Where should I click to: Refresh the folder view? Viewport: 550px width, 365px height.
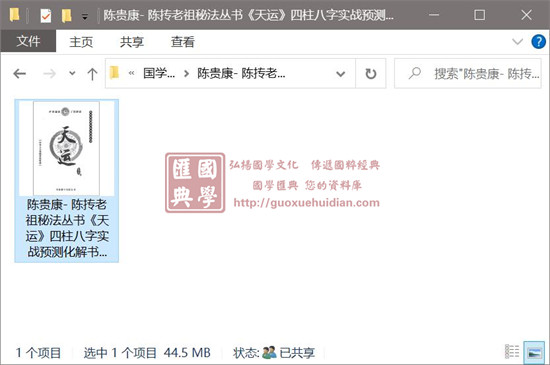371,74
